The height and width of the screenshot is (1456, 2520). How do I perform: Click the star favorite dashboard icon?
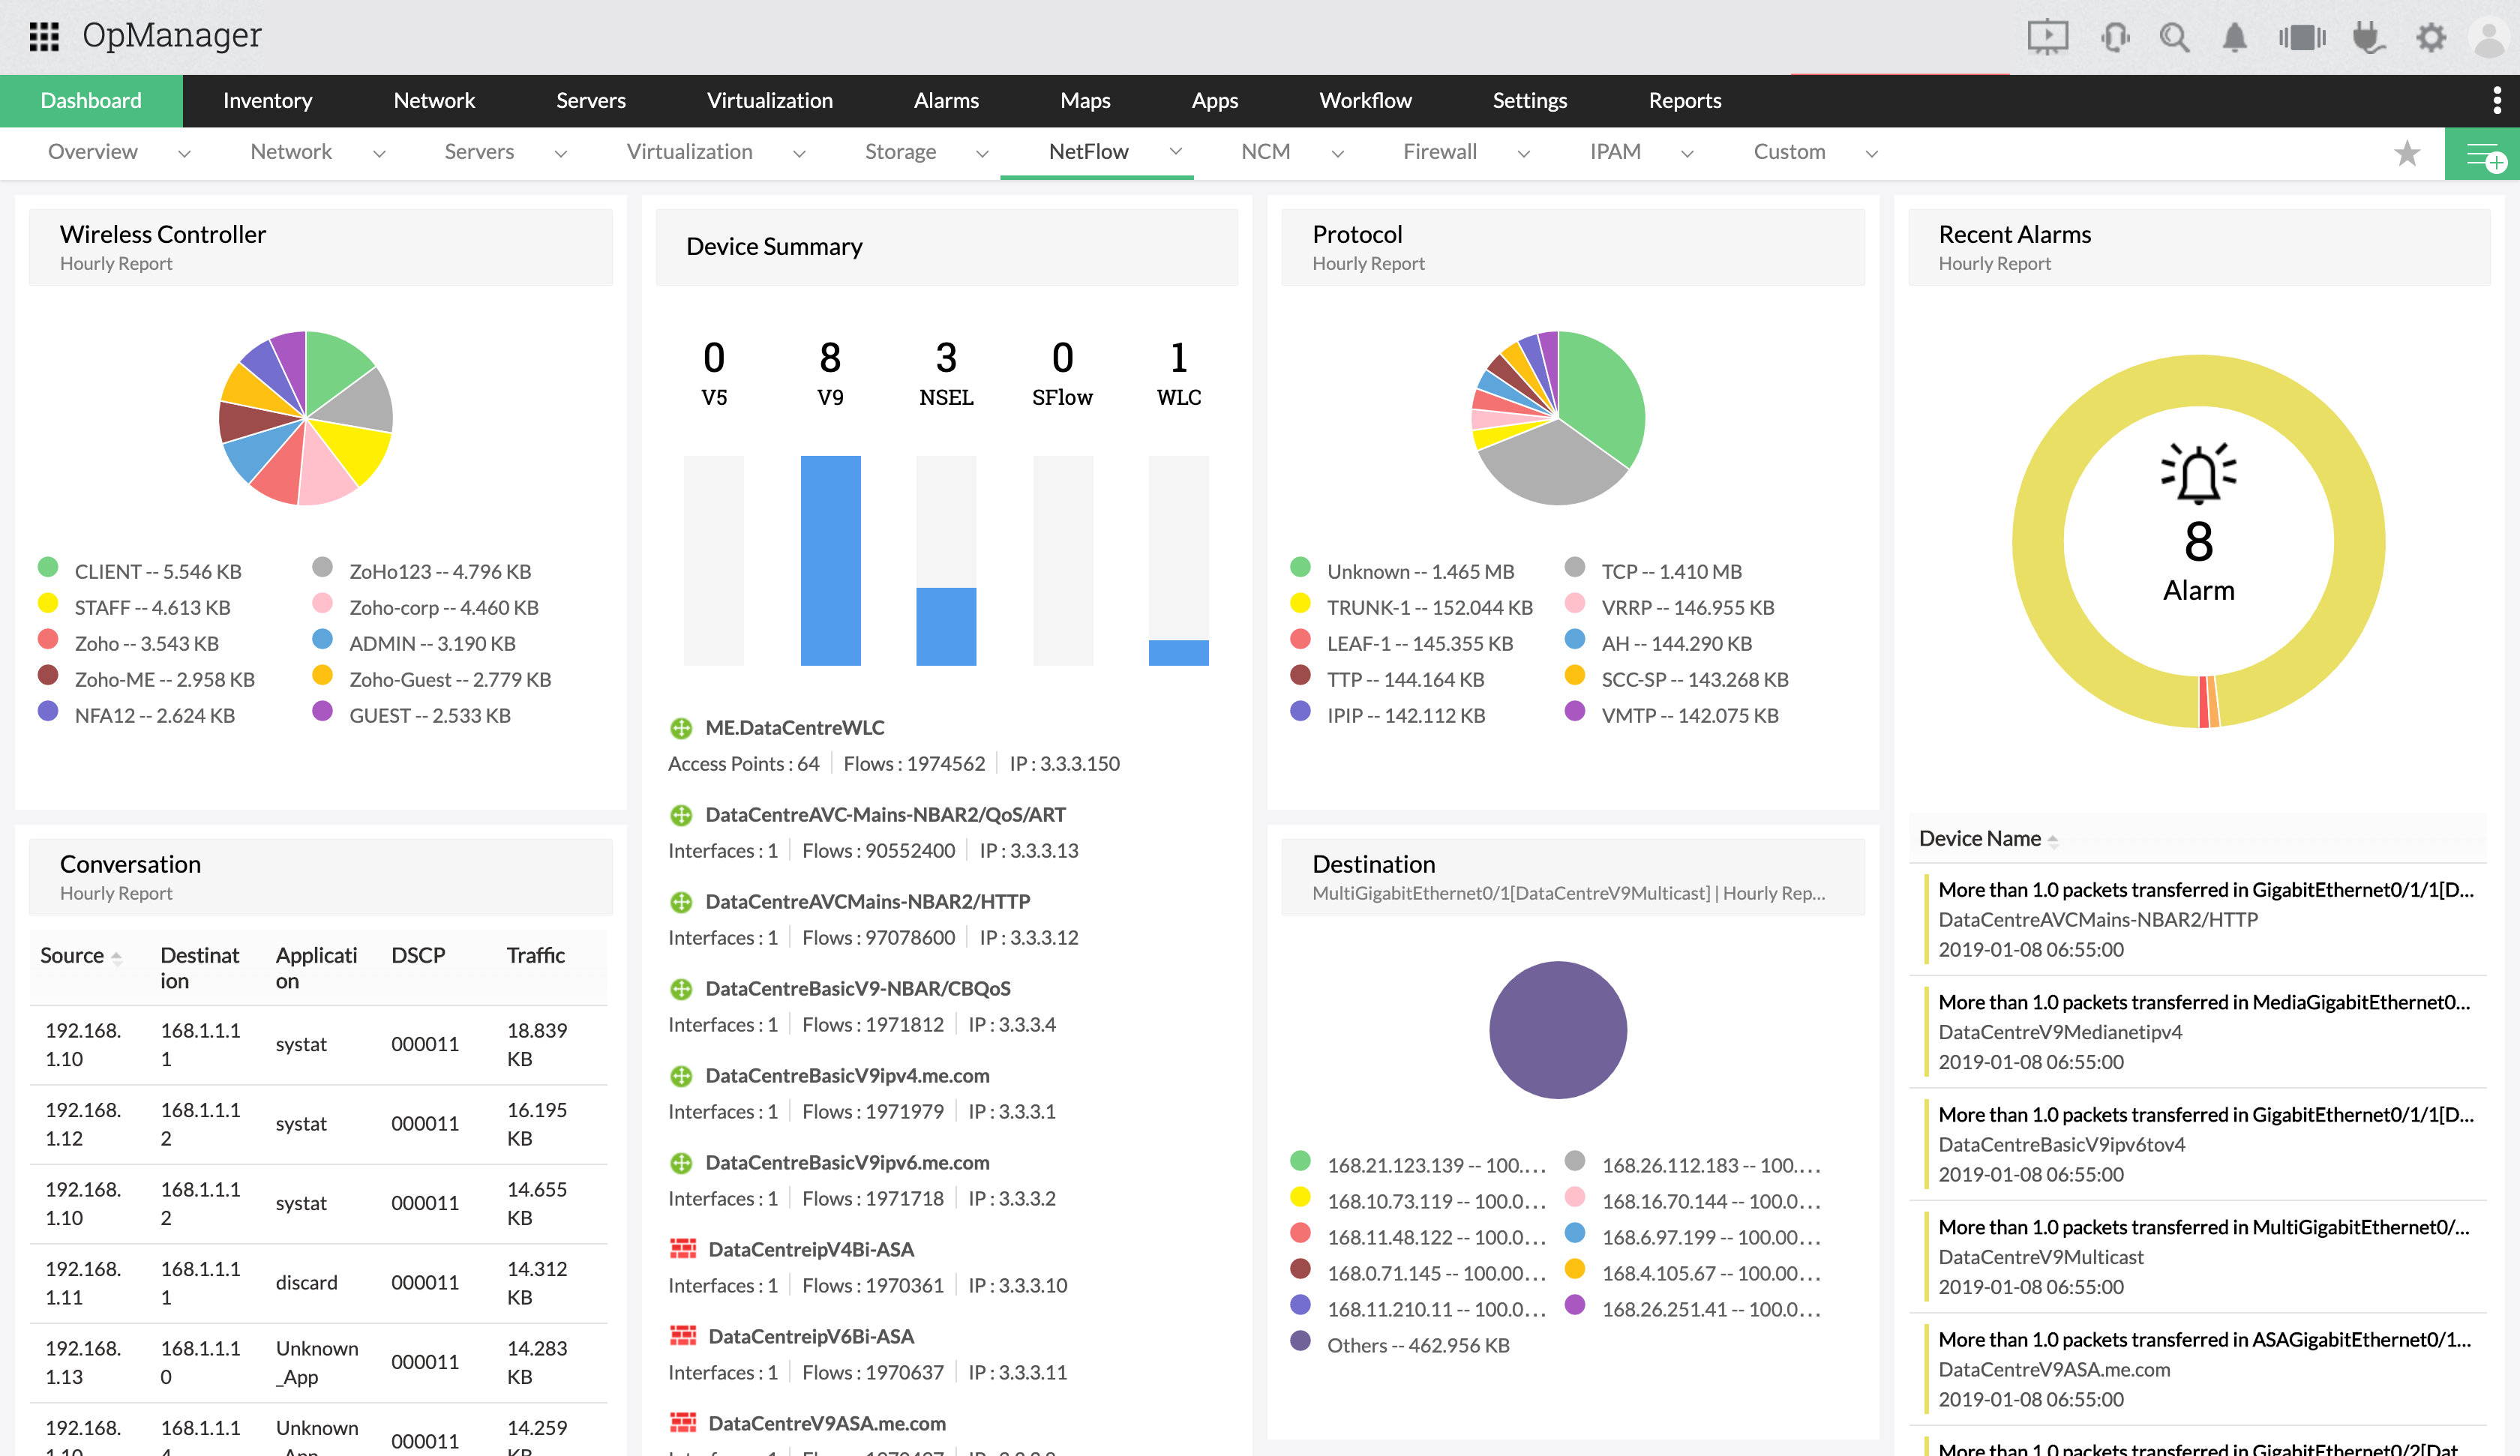click(x=2407, y=153)
